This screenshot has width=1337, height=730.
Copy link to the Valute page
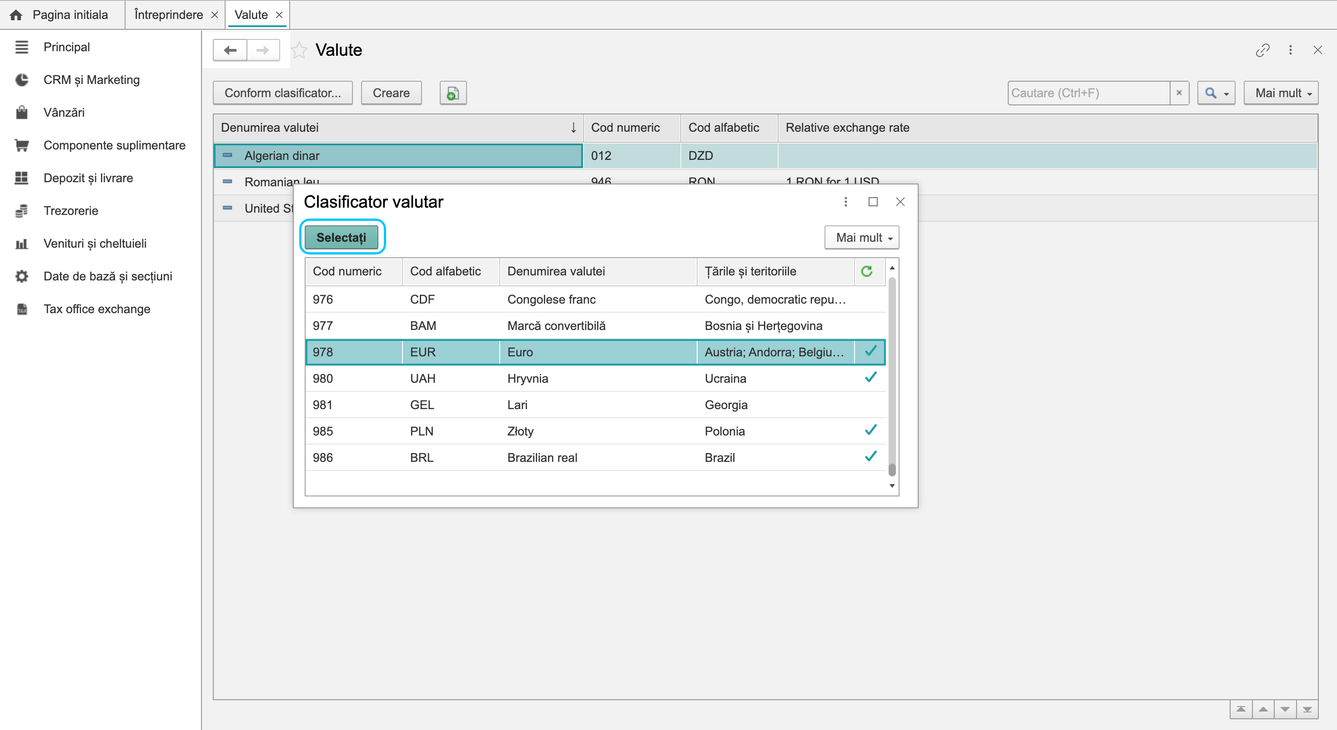pyautogui.click(x=1263, y=50)
